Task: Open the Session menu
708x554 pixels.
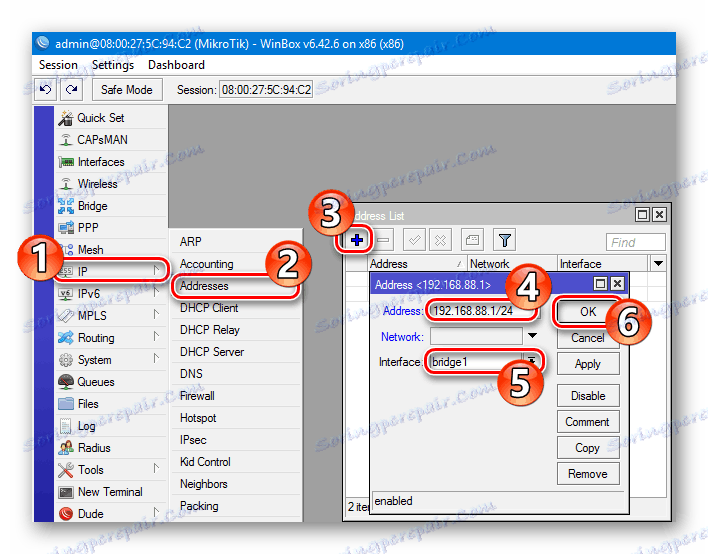Action: click(58, 65)
